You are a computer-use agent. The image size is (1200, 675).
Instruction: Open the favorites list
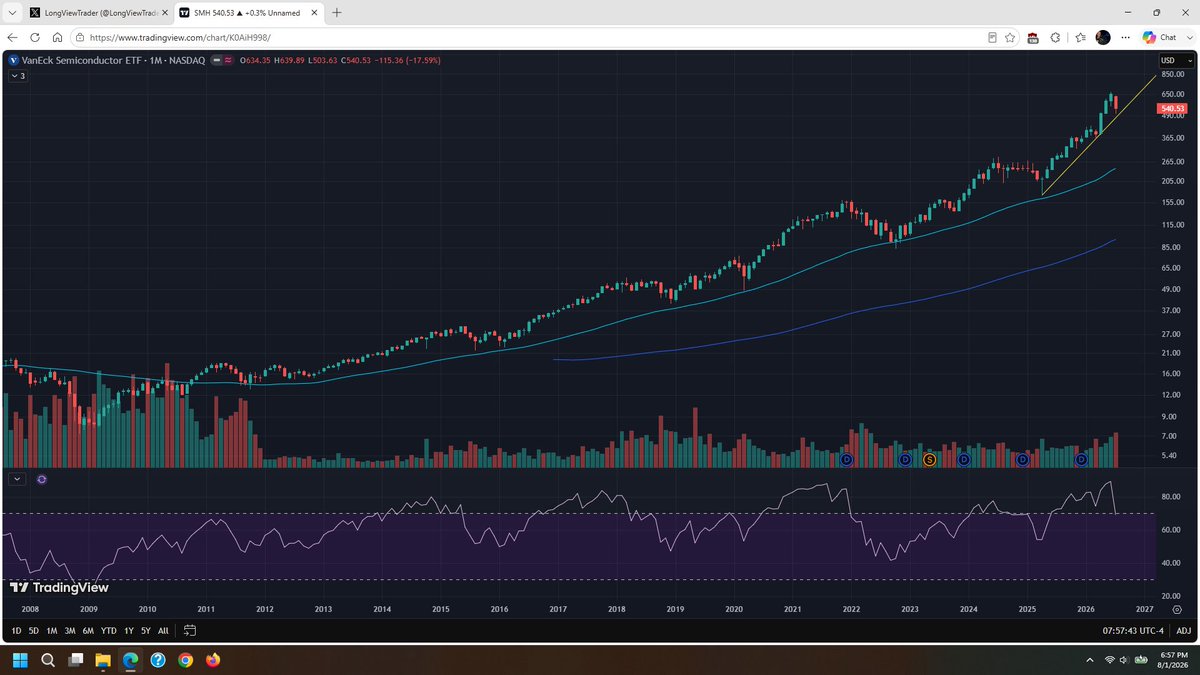1081,37
